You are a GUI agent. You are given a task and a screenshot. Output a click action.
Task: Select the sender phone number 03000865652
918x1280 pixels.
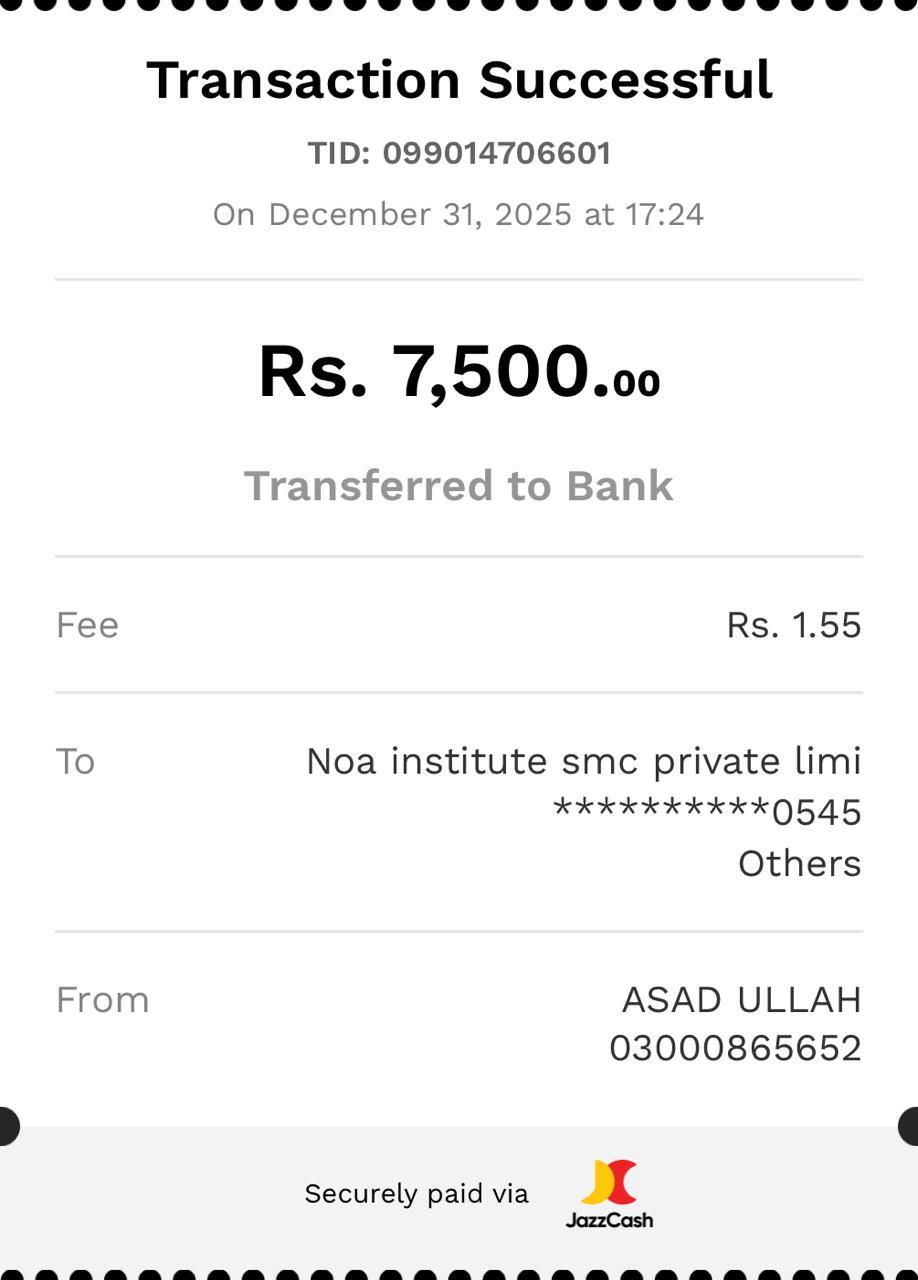735,1048
